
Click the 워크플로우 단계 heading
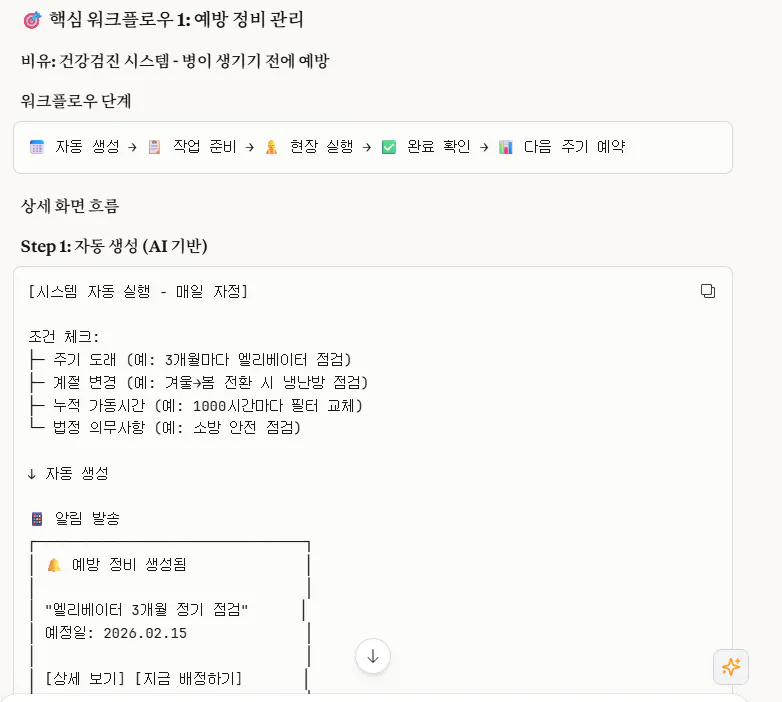(x=76, y=101)
